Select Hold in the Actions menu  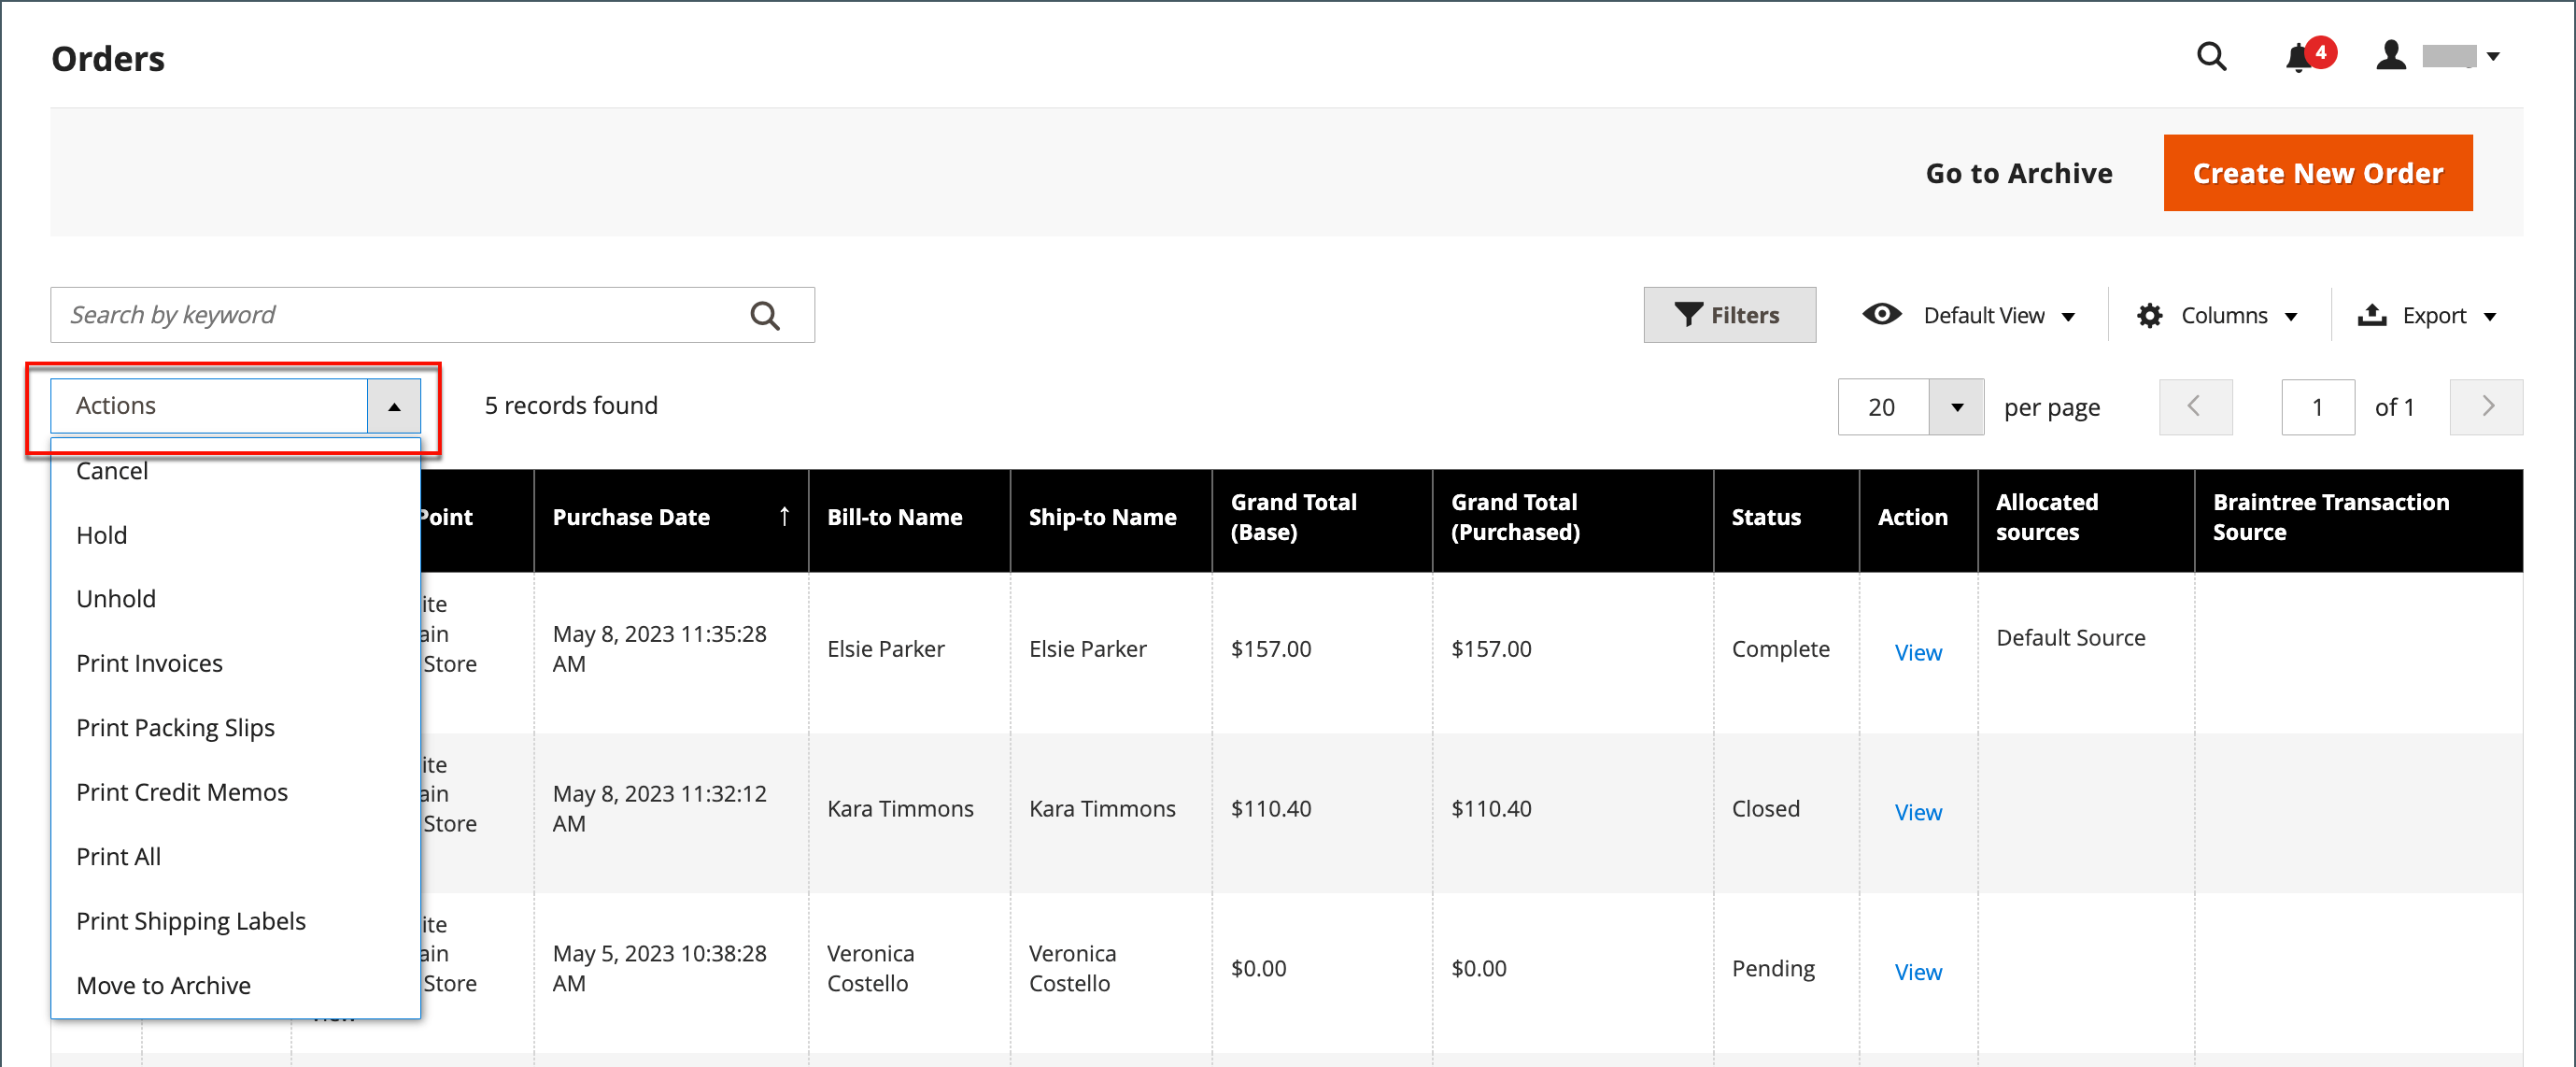tap(101, 535)
